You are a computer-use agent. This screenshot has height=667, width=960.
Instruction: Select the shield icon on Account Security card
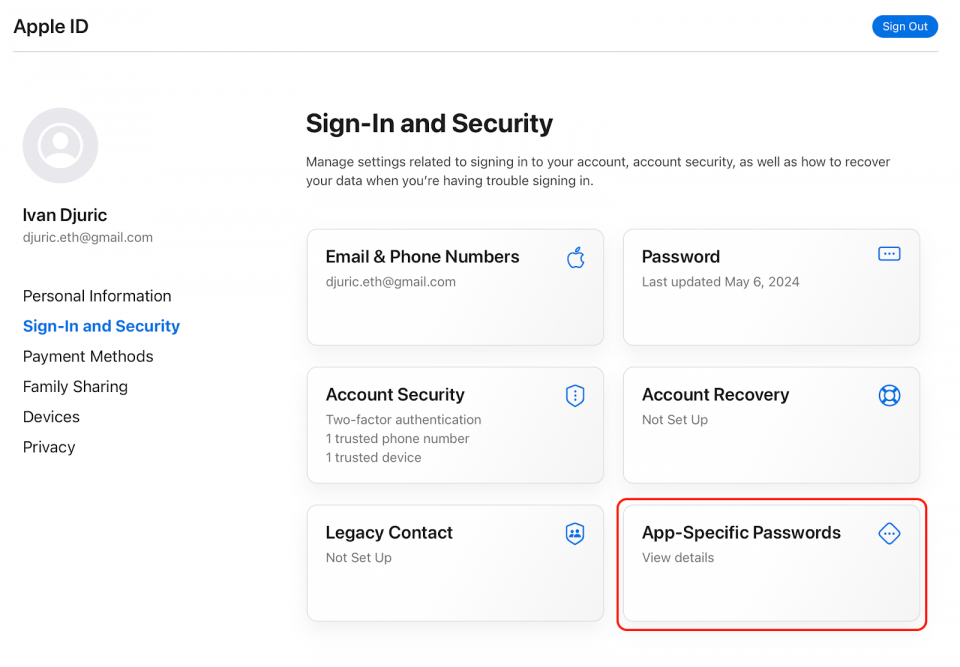coord(575,395)
